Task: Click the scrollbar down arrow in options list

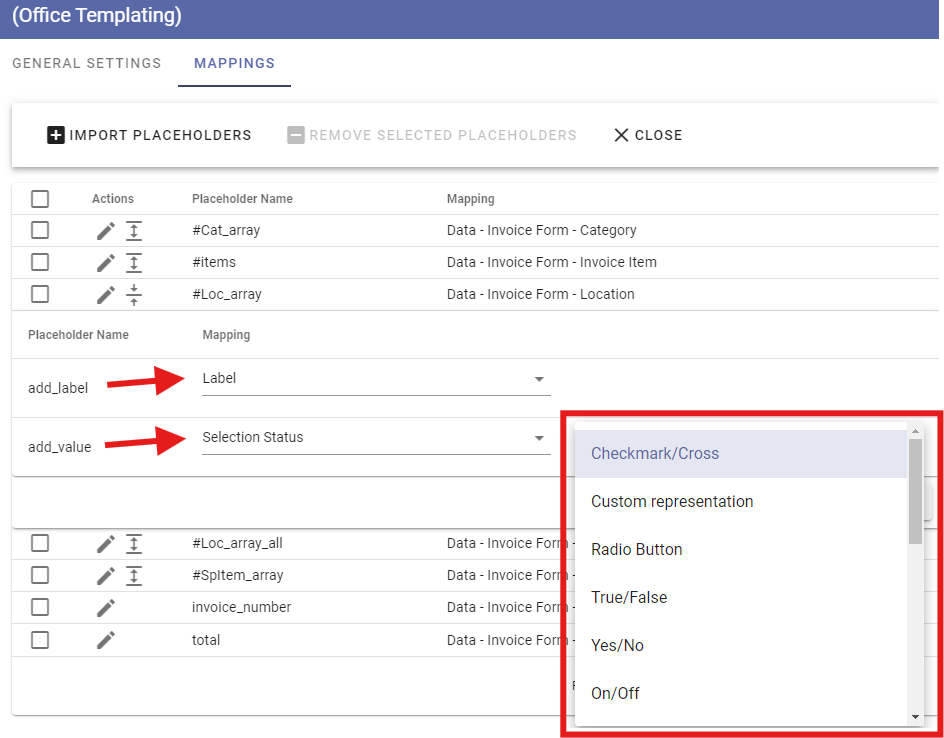Action: point(915,717)
